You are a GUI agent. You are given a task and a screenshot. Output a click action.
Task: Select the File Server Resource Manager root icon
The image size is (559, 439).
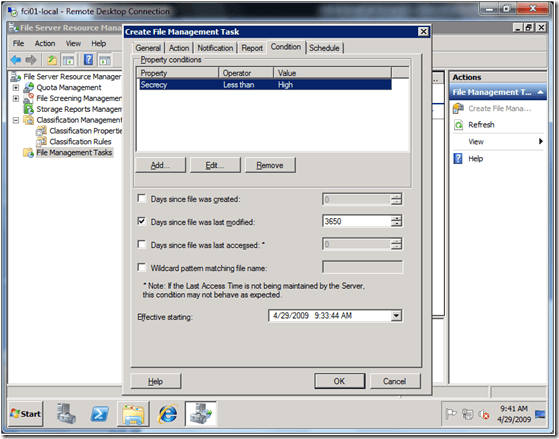pyautogui.click(x=15, y=77)
